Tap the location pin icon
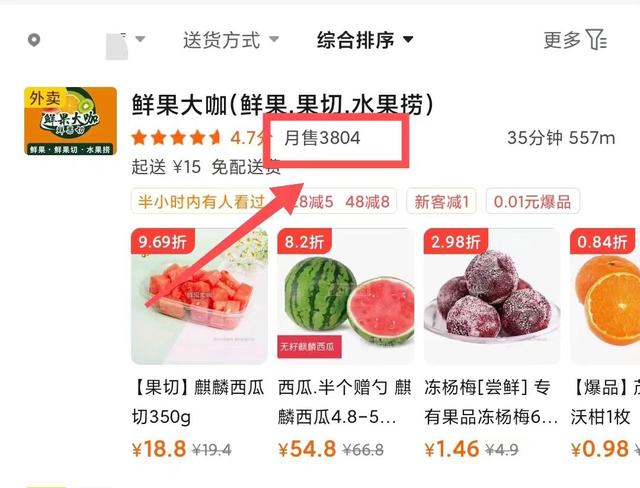 click(34, 40)
